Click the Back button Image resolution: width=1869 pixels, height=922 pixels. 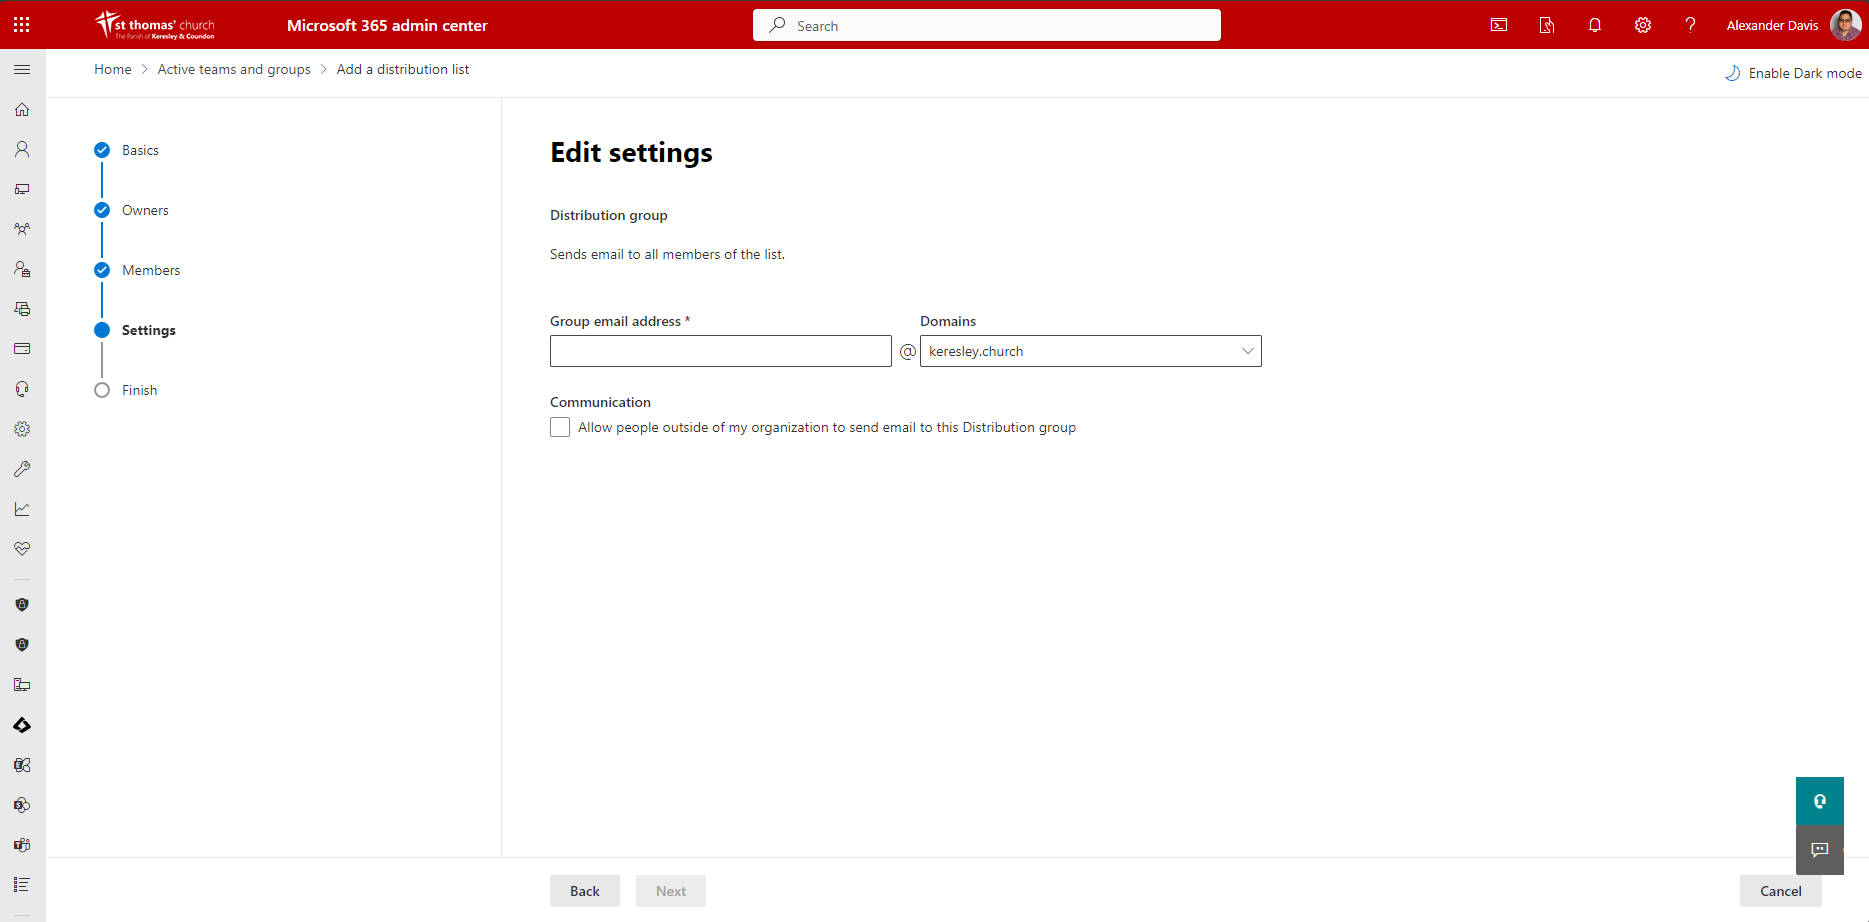[x=585, y=891]
